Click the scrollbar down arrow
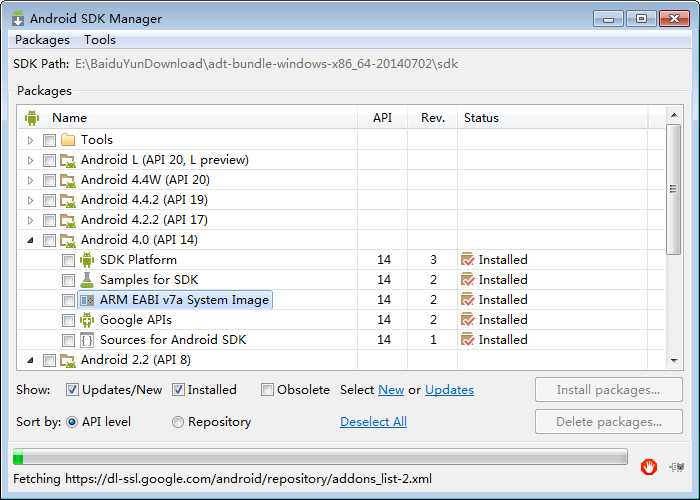This screenshot has width=700, height=500. point(674,360)
